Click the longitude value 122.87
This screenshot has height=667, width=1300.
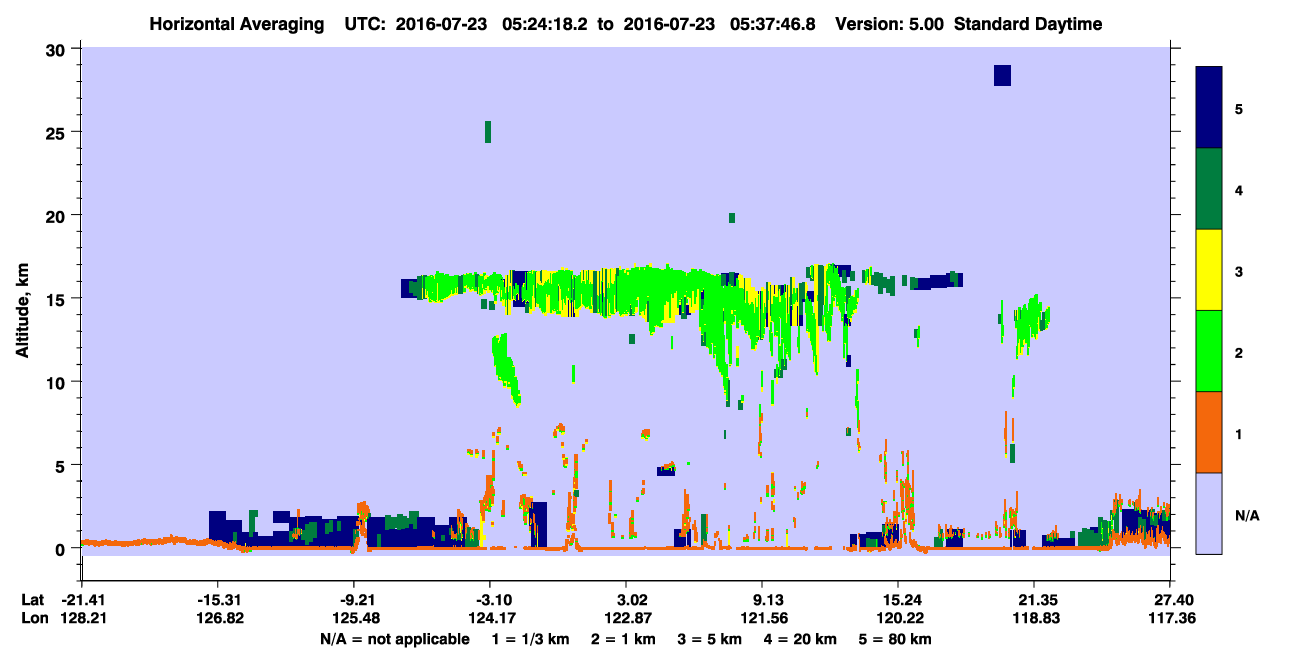pos(626,619)
